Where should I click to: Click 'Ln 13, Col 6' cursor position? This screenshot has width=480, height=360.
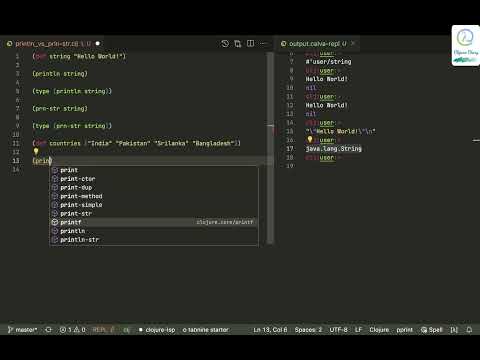(x=270, y=330)
